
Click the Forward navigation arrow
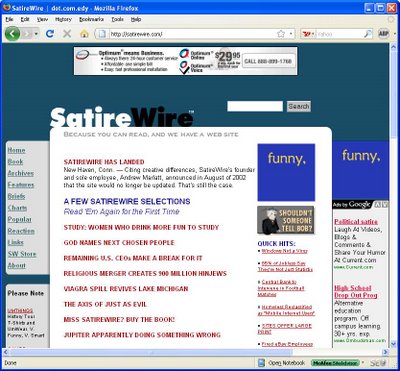coord(27,33)
